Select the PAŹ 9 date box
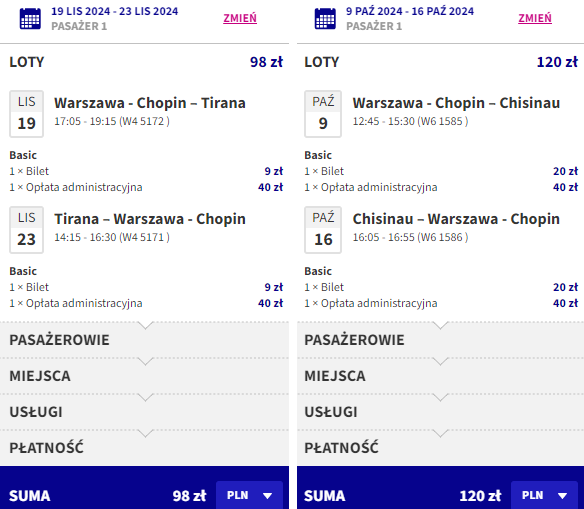This screenshot has width=584, height=509. (x=323, y=114)
